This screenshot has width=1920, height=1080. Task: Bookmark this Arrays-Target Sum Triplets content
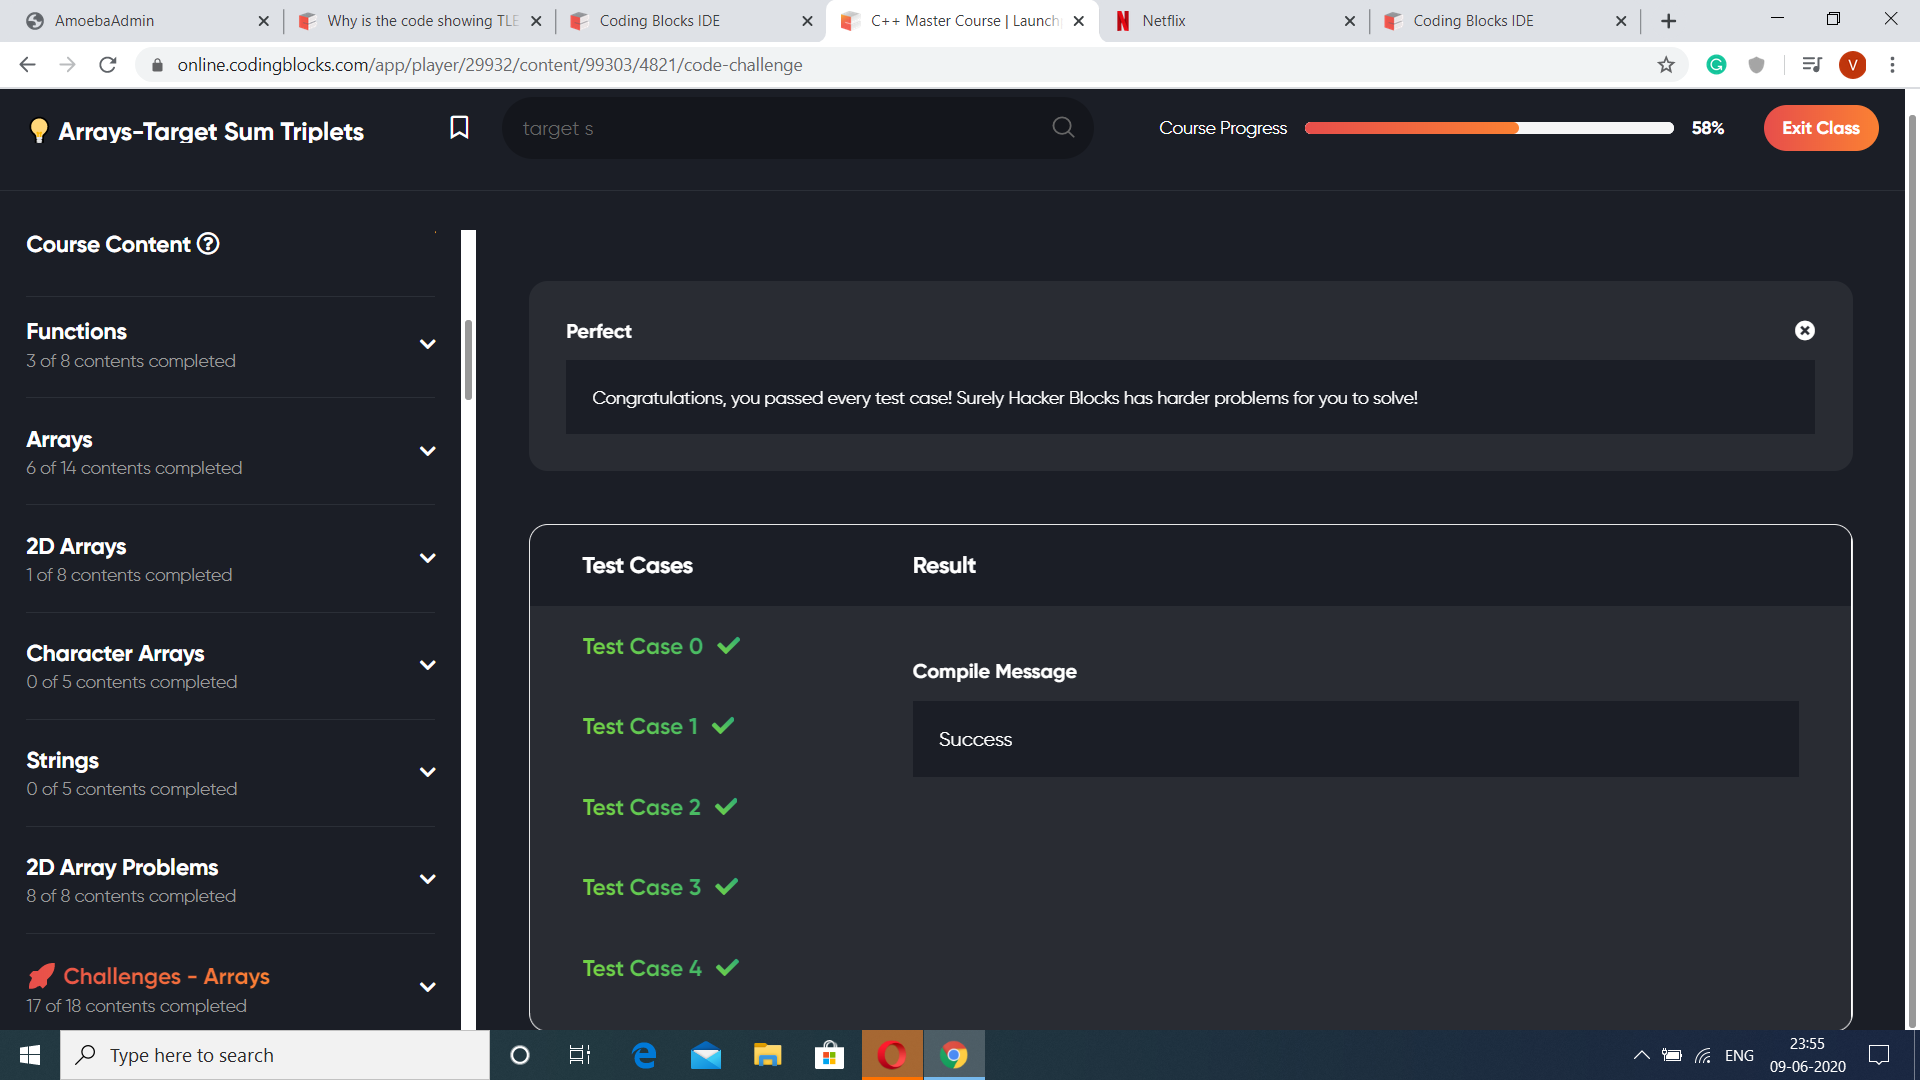click(459, 128)
